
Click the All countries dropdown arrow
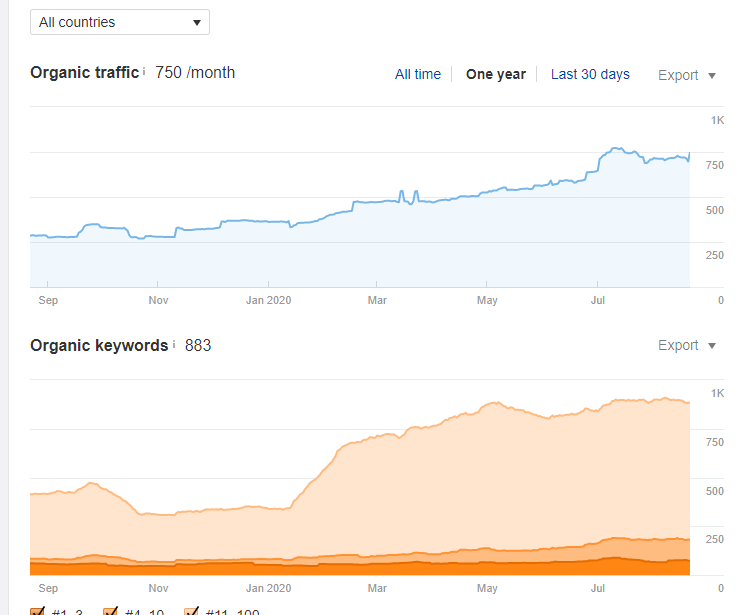(x=197, y=22)
